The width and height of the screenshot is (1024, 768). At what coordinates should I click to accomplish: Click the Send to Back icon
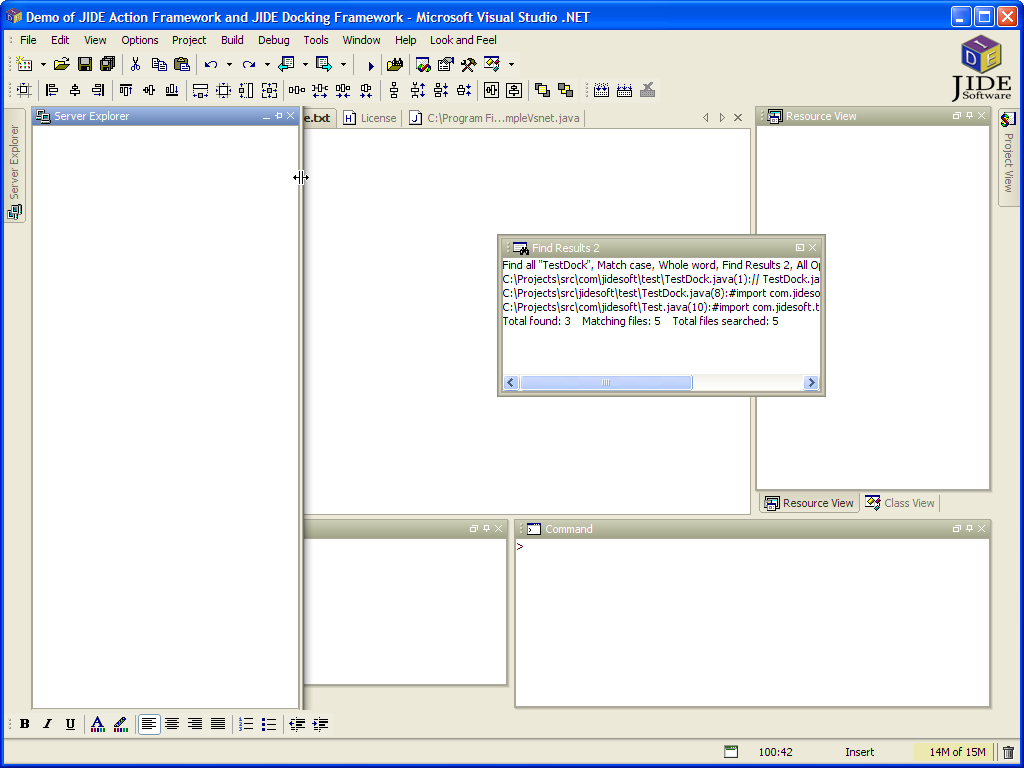(566, 90)
